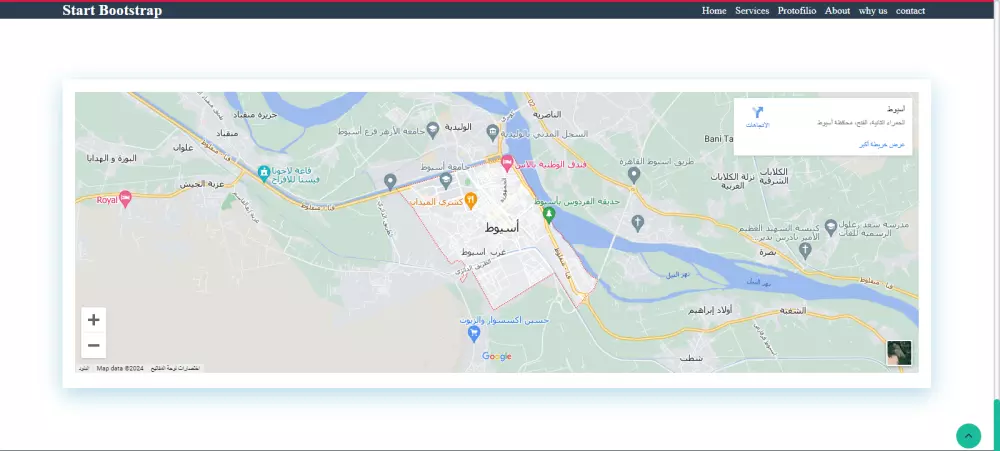Click the الوليدية neighborhood label
Image resolution: width=1000 pixels, height=451 pixels.
tap(457, 127)
